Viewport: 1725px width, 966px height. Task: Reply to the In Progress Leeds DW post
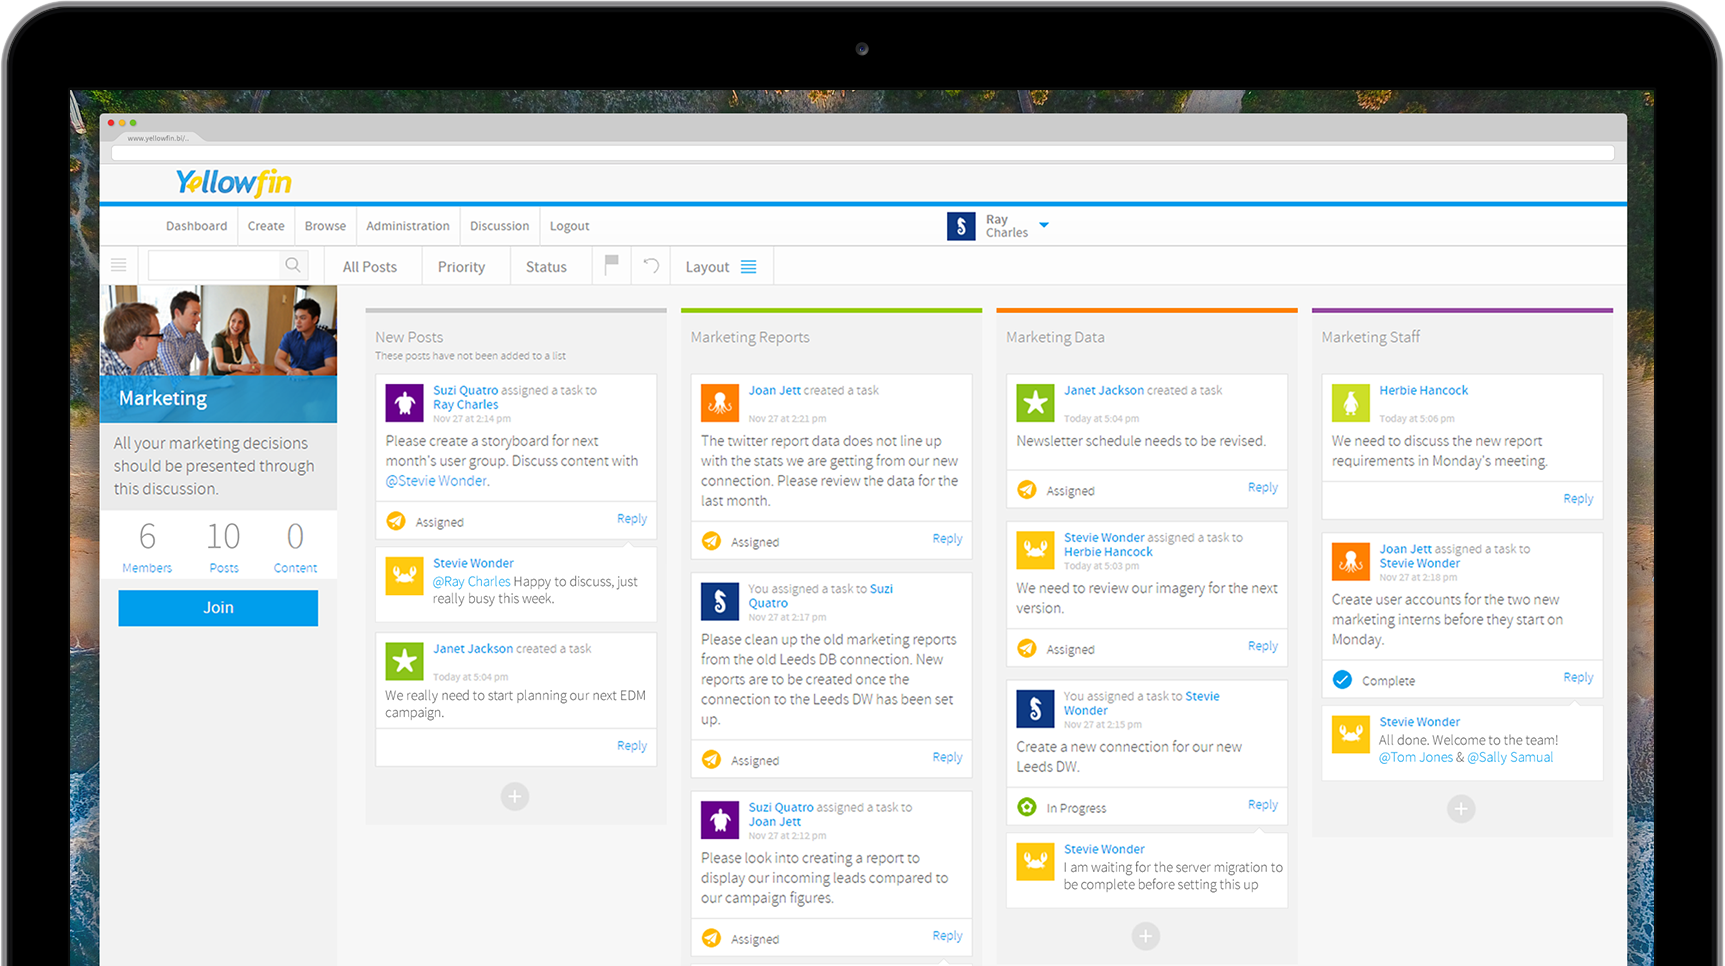tap(1263, 805)
